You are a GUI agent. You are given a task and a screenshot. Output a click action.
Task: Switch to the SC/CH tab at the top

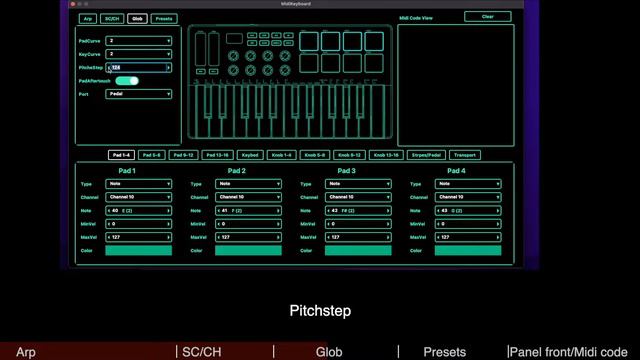click(112, 19)
